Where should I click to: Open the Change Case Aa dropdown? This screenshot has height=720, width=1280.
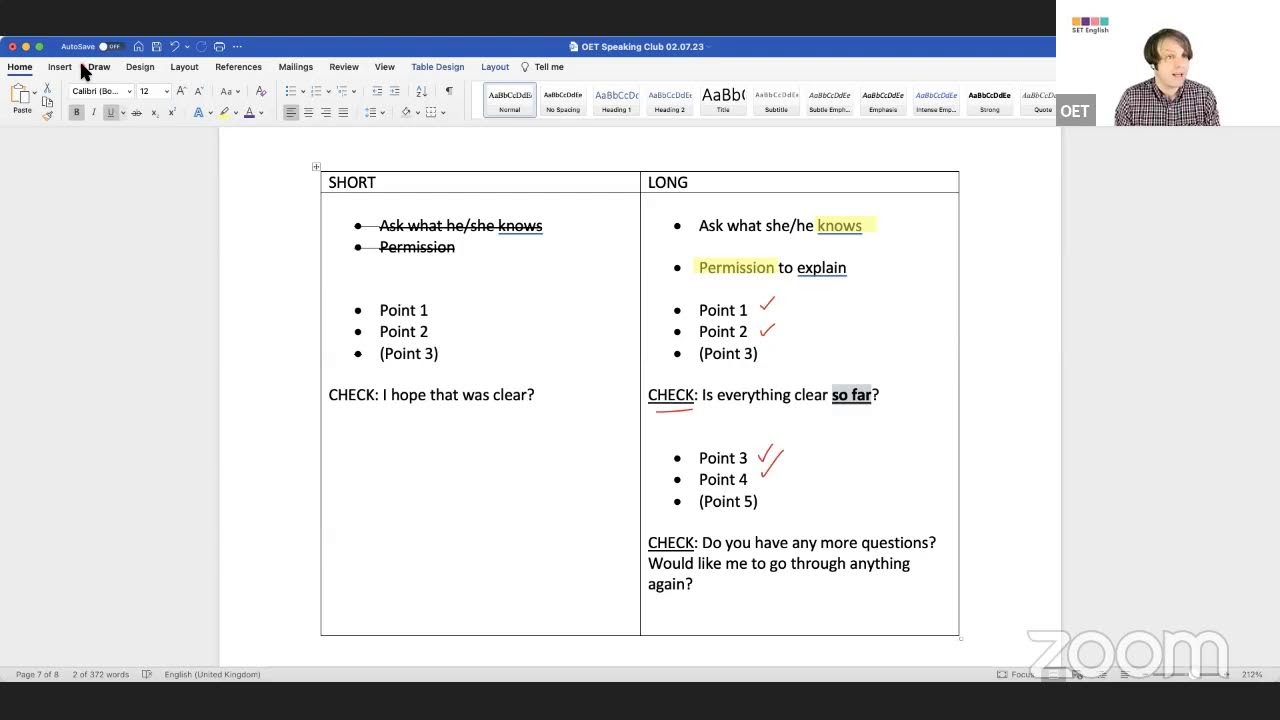229,91
